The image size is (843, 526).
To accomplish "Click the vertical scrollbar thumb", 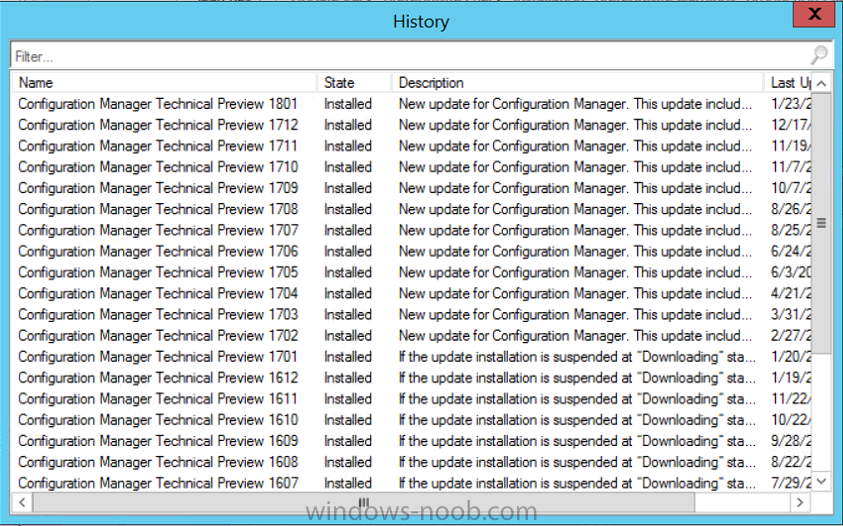I will coord(821,223).
